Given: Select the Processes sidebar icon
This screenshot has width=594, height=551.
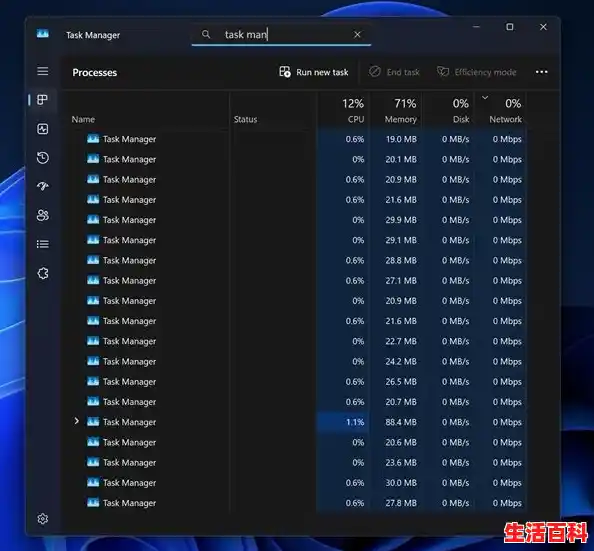Looking at the screenshot, I should pyautogui.click(x=42, y=100).
